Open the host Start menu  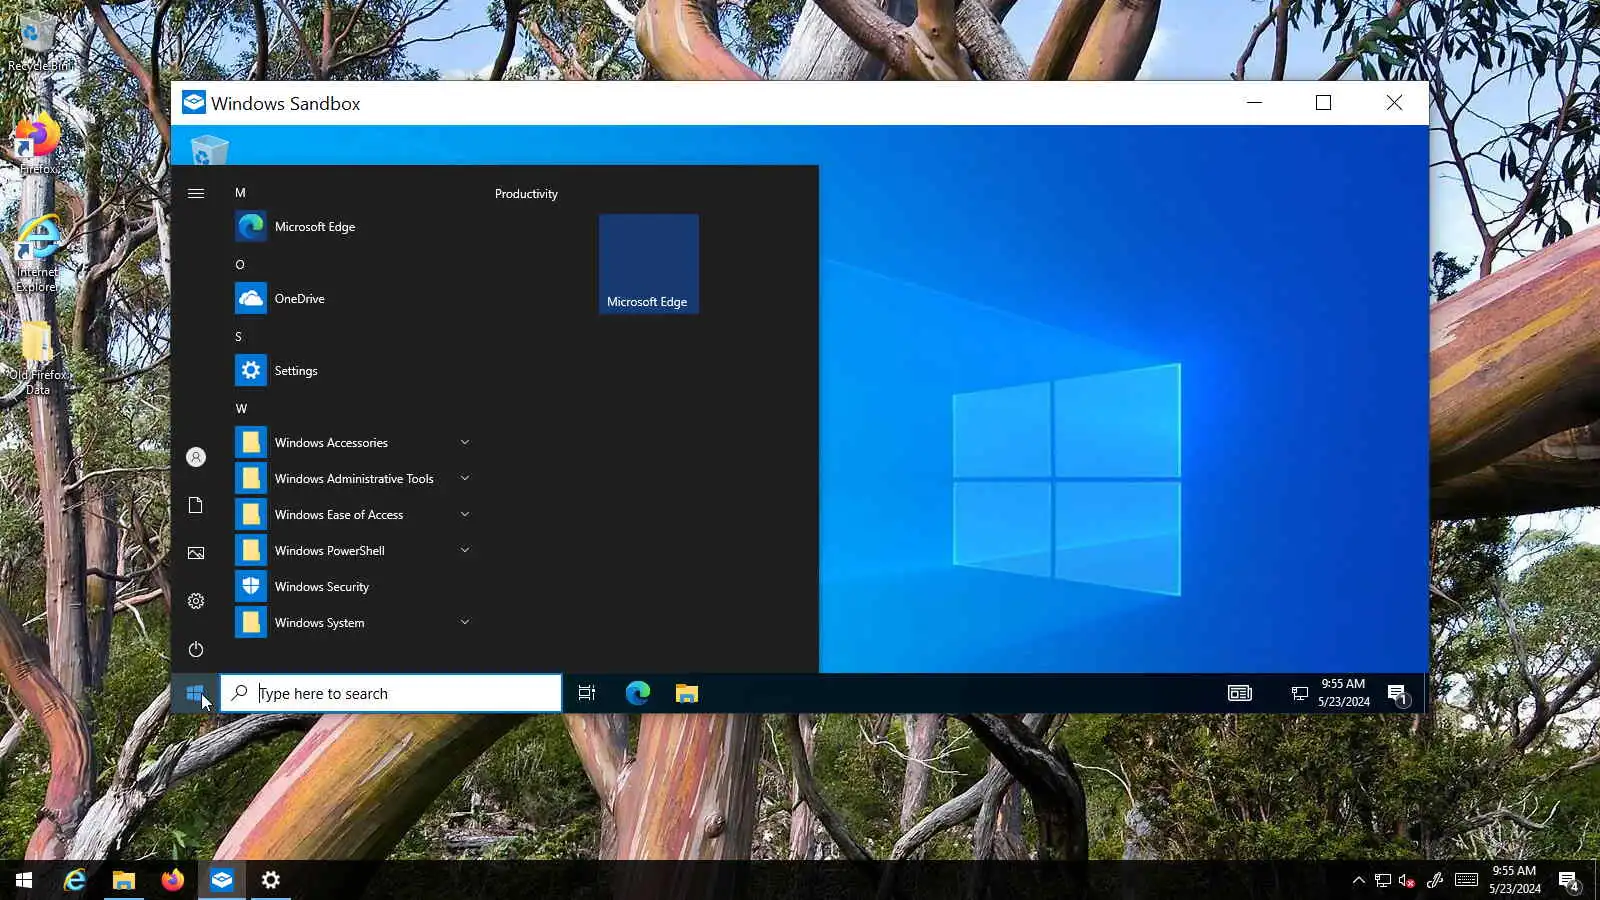24,880
